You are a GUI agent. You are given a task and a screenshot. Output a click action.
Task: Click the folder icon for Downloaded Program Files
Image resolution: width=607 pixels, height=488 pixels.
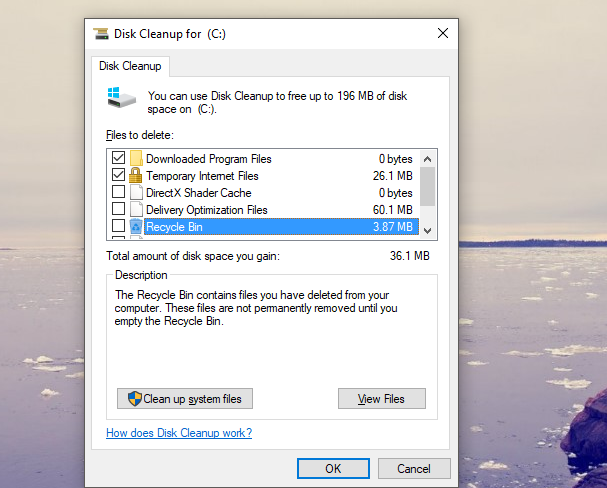[136, 158]
